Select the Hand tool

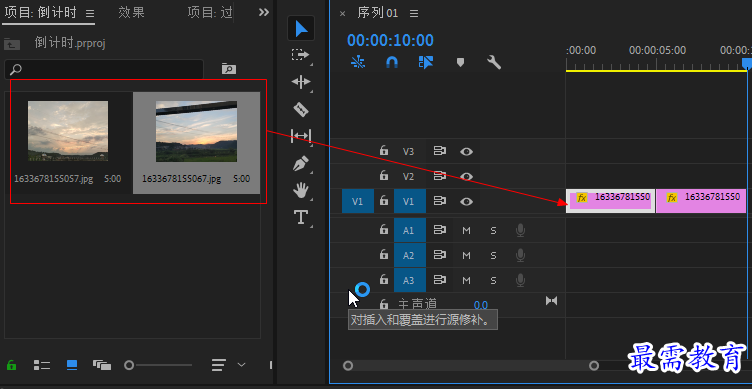pyautogui.click(x=301, y=190)
